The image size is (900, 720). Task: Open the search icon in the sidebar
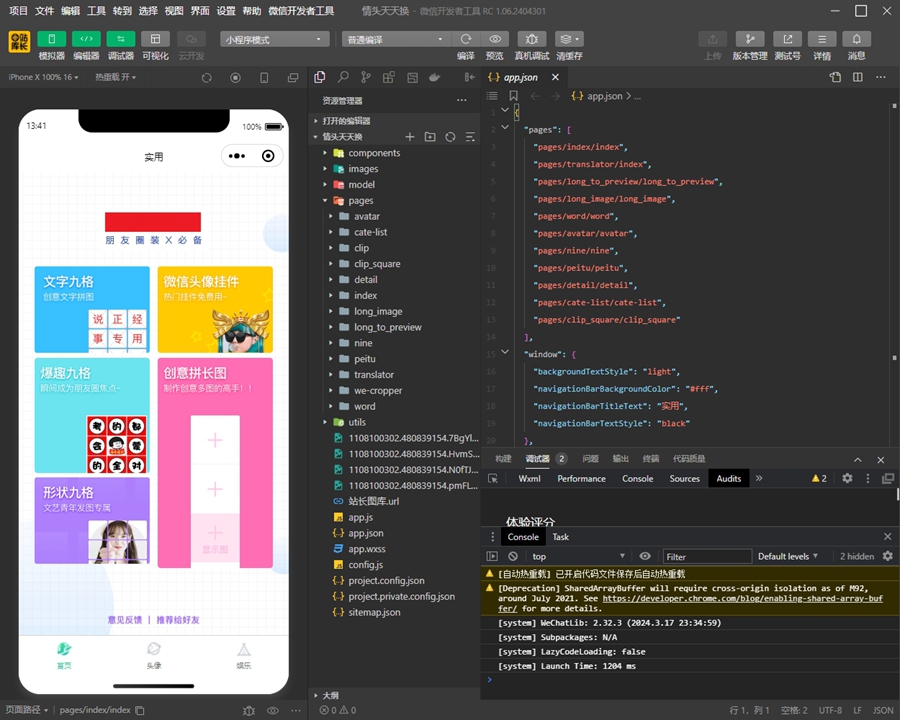[342, 77]
